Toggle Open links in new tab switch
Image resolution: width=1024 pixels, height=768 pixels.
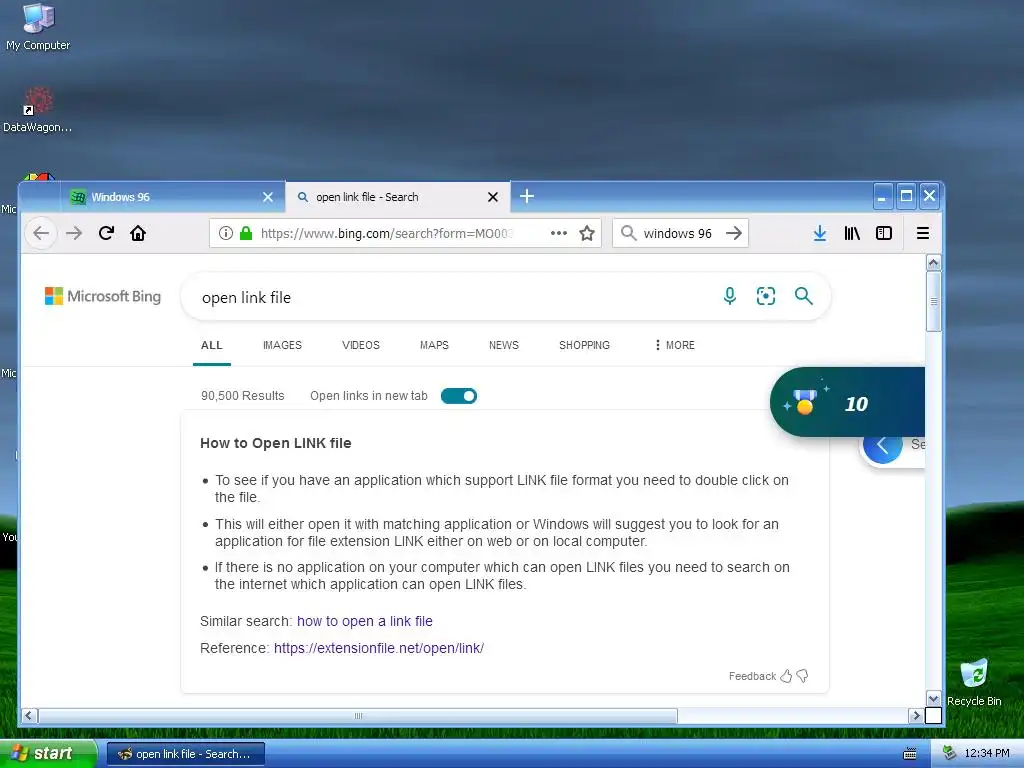(459, 396)
